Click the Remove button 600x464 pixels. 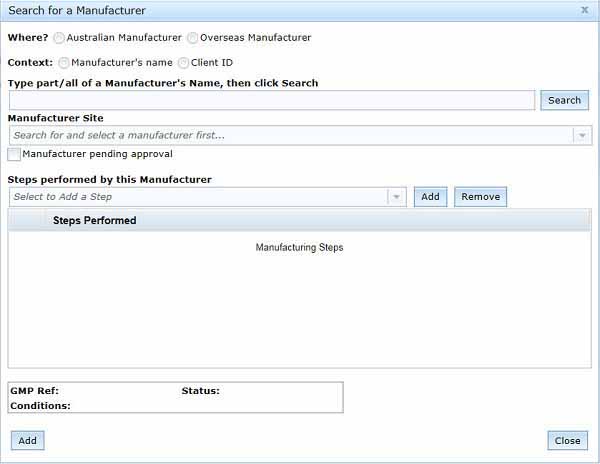[x=480, y=197]
